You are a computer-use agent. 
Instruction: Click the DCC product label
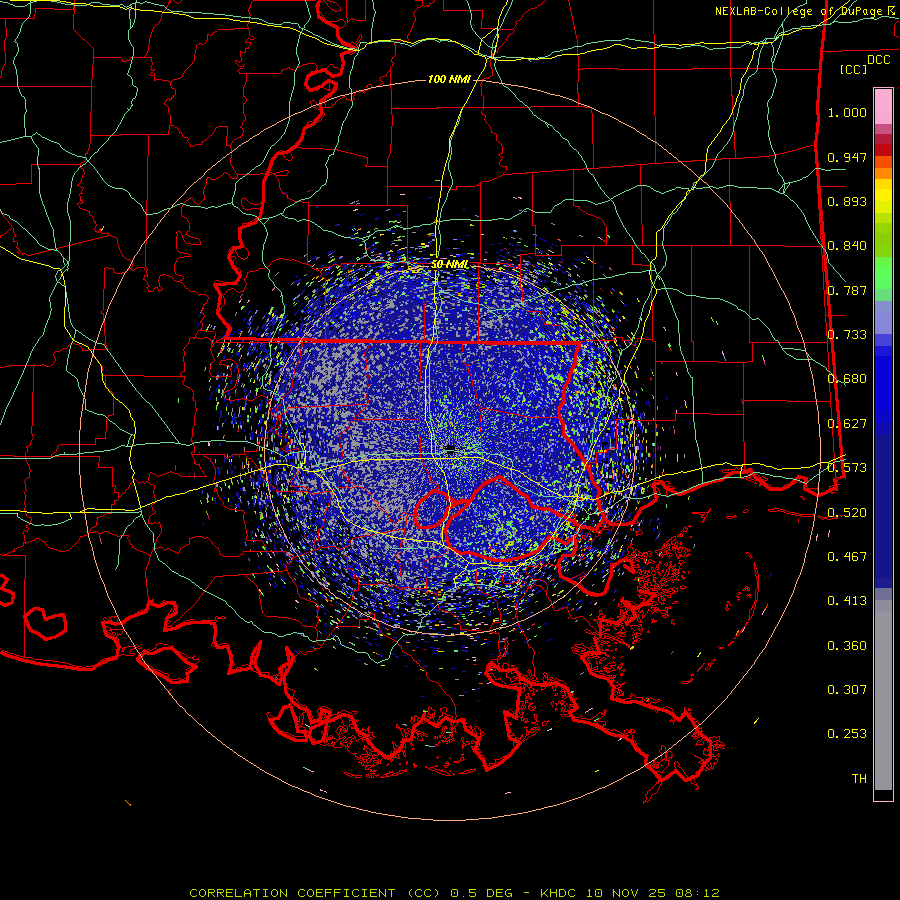pos(878,60)
